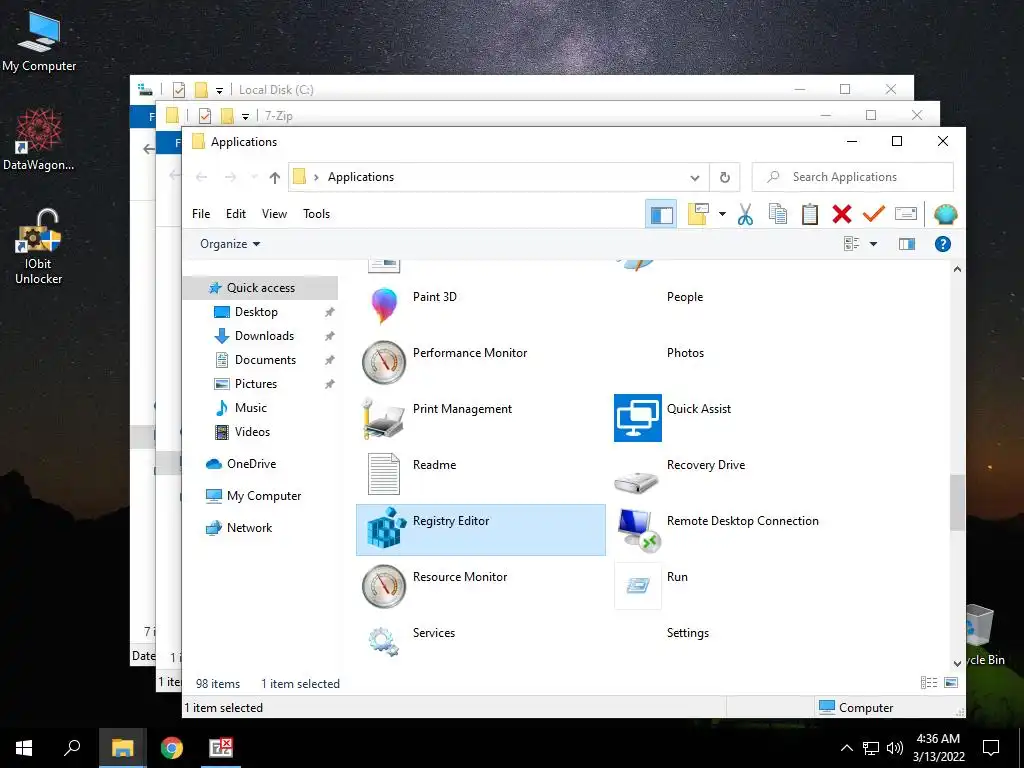1024x768 pixels.
Task: Switch to large icons view in status bar
Action: [x=951, y=682]
